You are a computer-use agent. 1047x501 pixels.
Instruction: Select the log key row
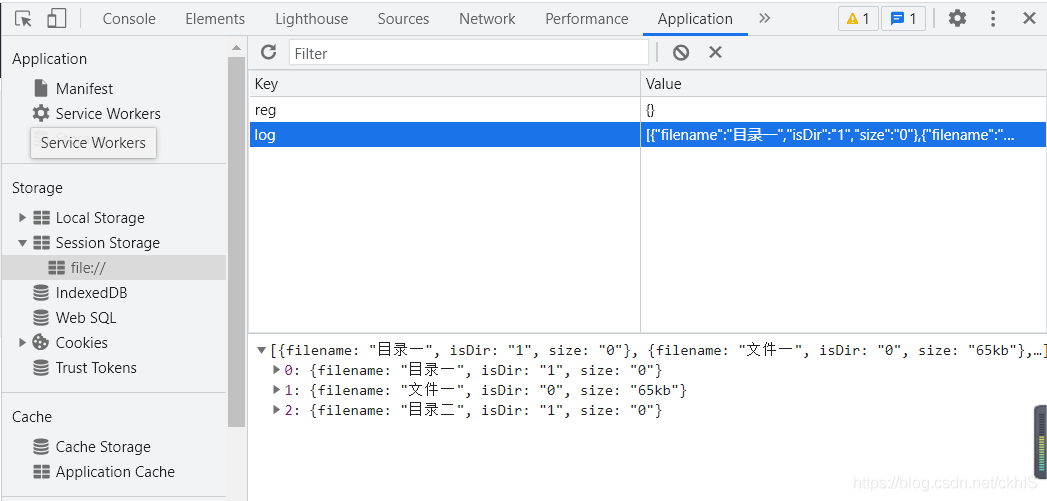click(x=445, y=134)
